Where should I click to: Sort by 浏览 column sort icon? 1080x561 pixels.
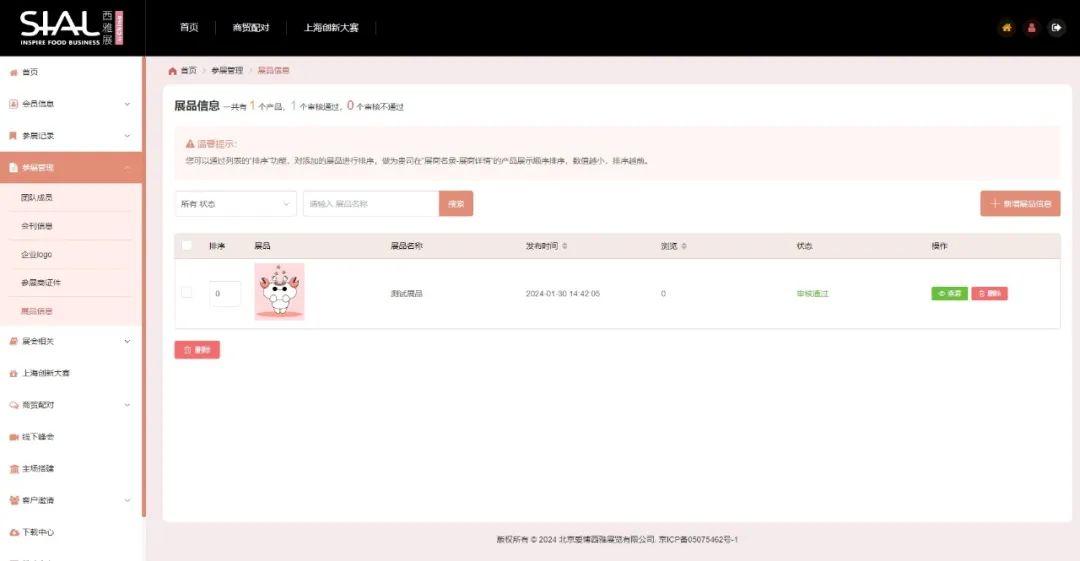pyautogui.click(x=684, y=246)
